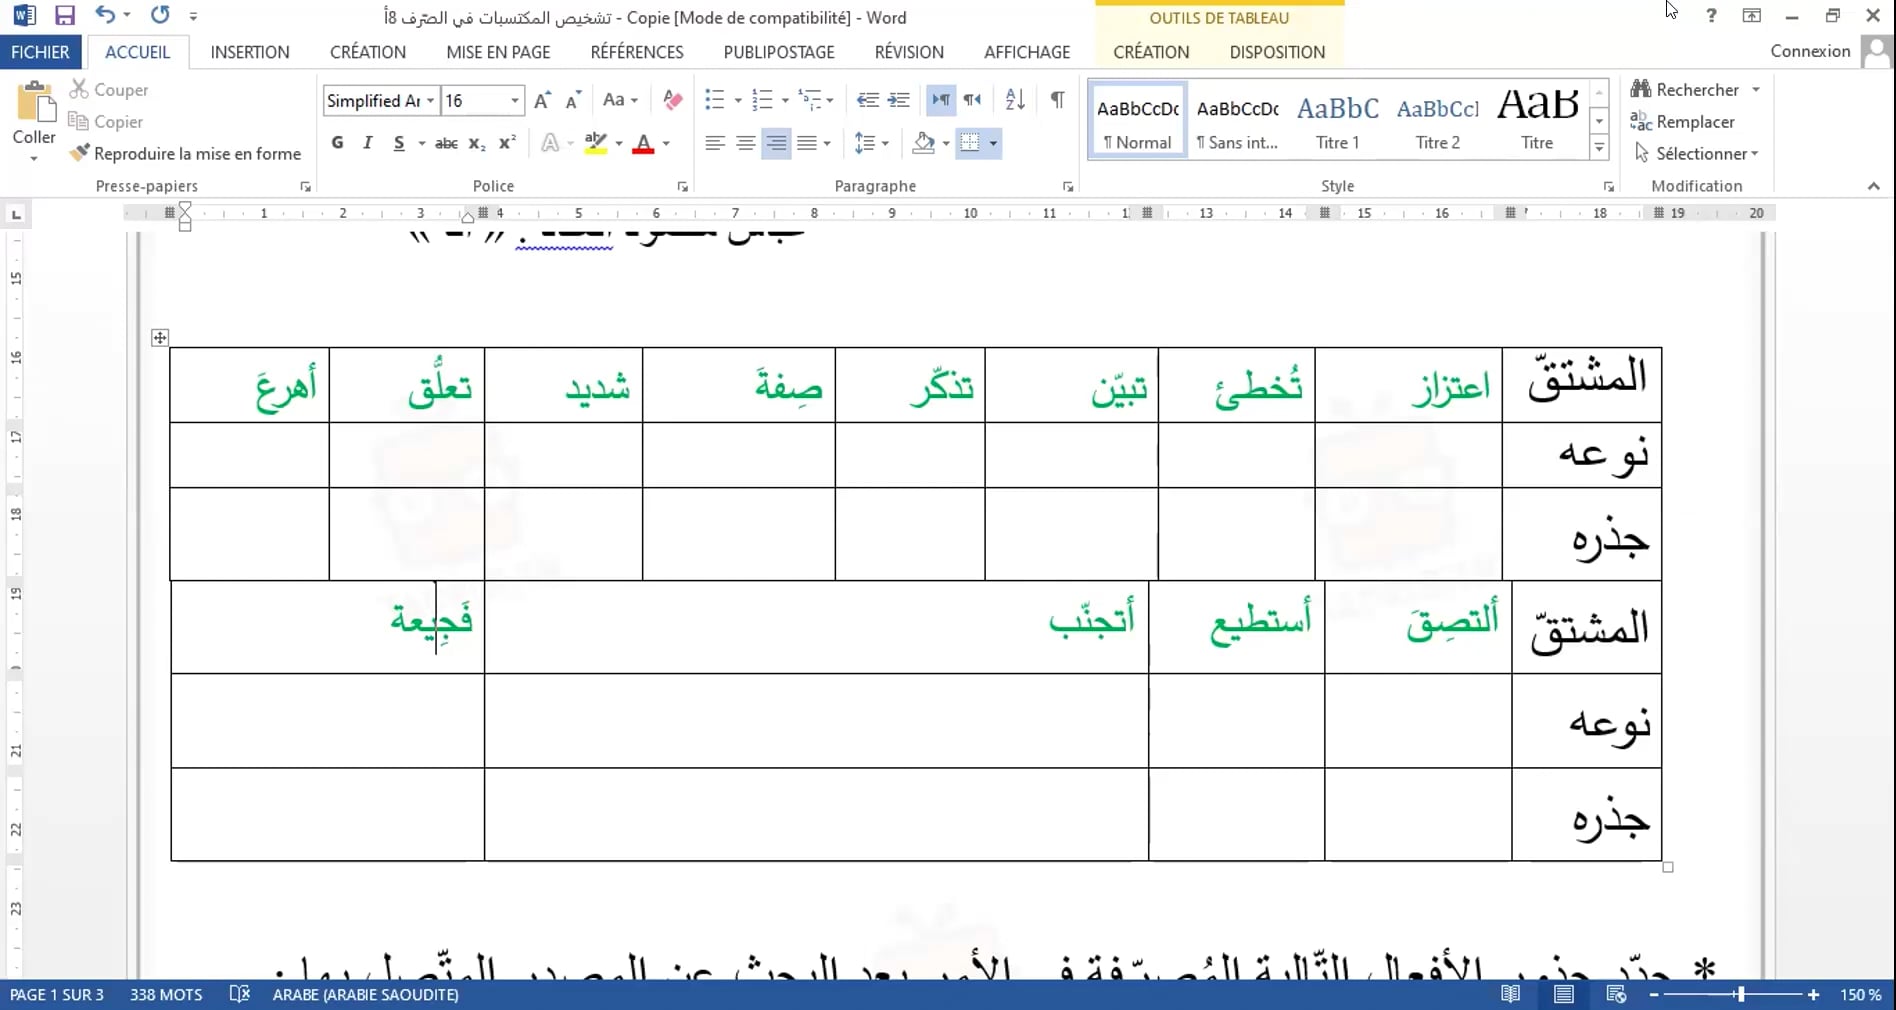The image size is (1896, 1010).
Task: Increase paragraph indent
Action: coord(899,100)
